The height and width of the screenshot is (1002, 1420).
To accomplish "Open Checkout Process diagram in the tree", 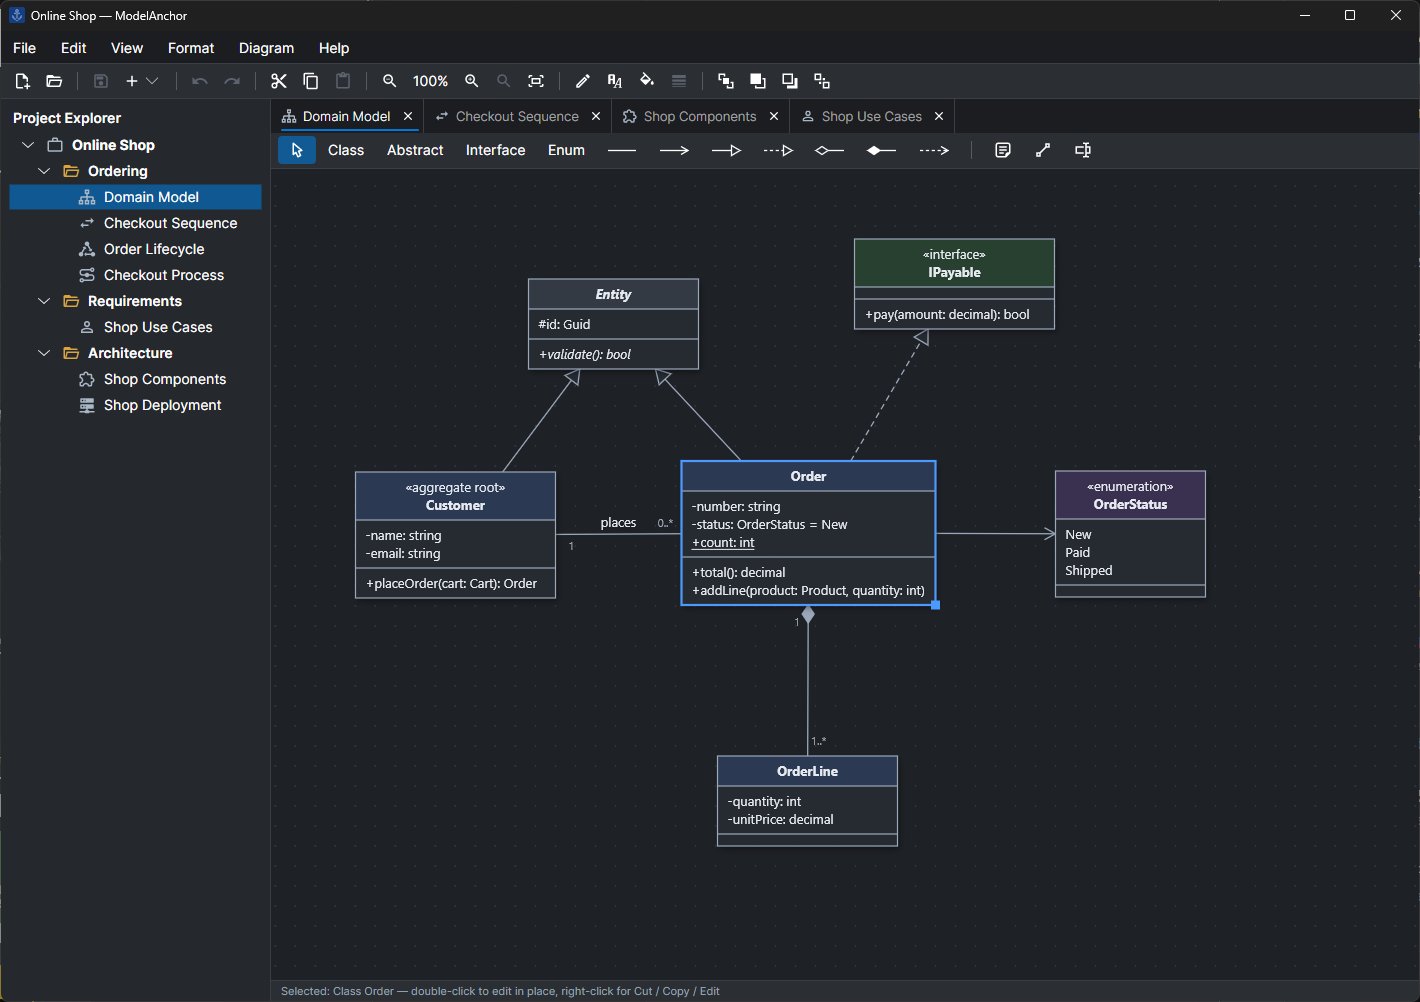I will tap(136, 275).
